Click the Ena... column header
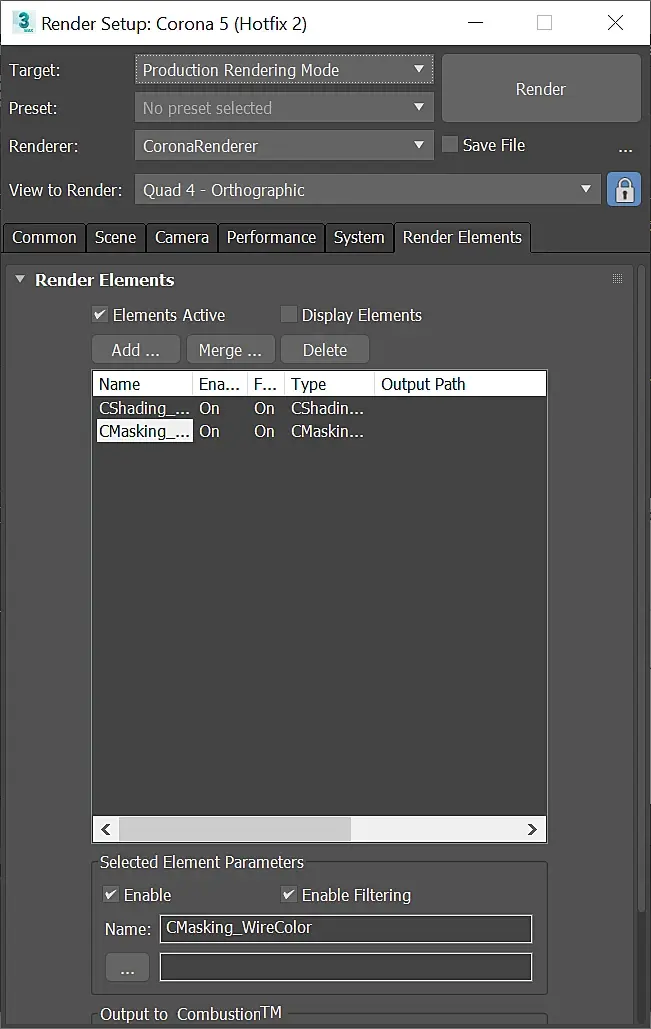 (x=220, y=384)
